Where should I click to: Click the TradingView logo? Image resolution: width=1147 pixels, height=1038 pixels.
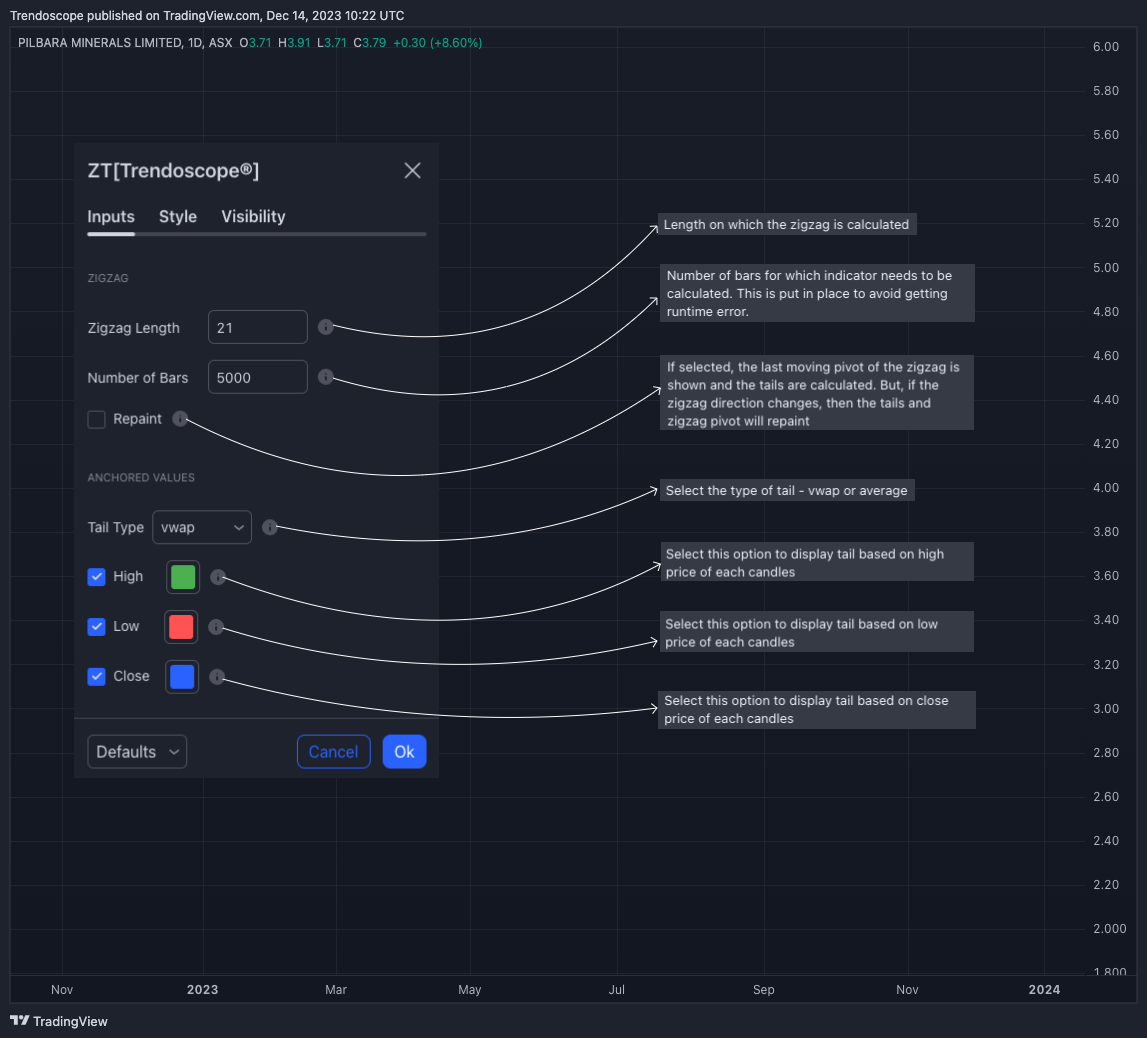pyautogui.click(x=59, y=1021)
